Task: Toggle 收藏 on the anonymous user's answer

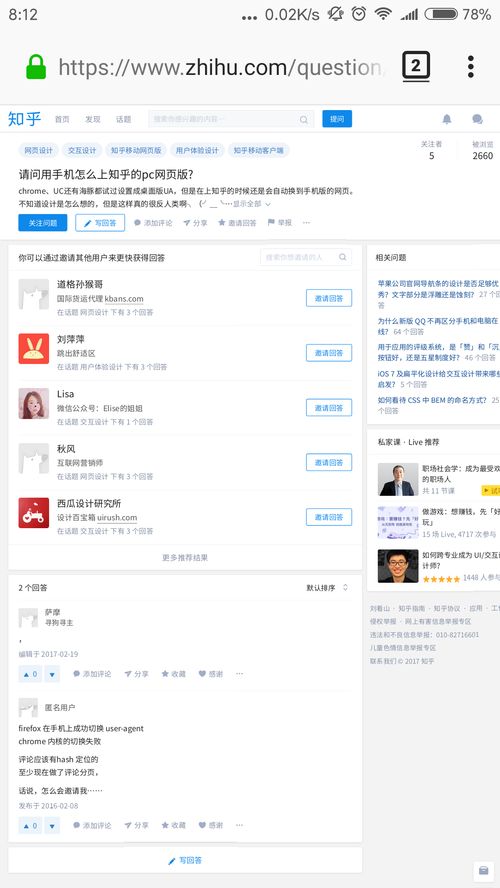Action: (173, 826)
